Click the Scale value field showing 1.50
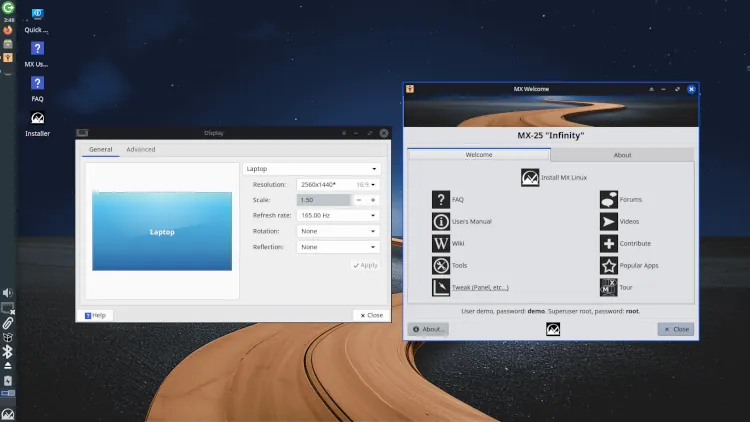 coord(324,200)
